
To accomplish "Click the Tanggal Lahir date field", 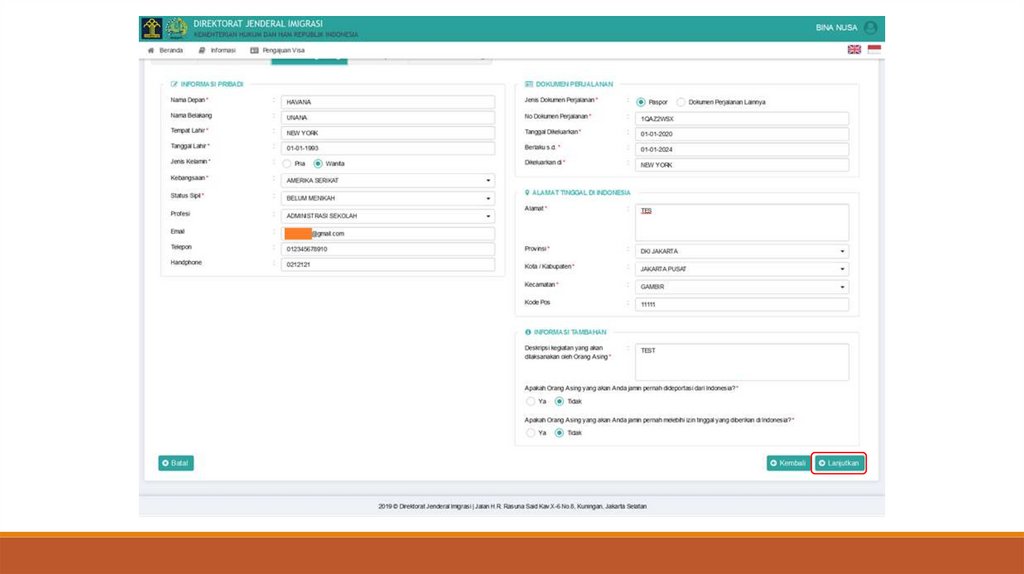I will pos(388,148).
